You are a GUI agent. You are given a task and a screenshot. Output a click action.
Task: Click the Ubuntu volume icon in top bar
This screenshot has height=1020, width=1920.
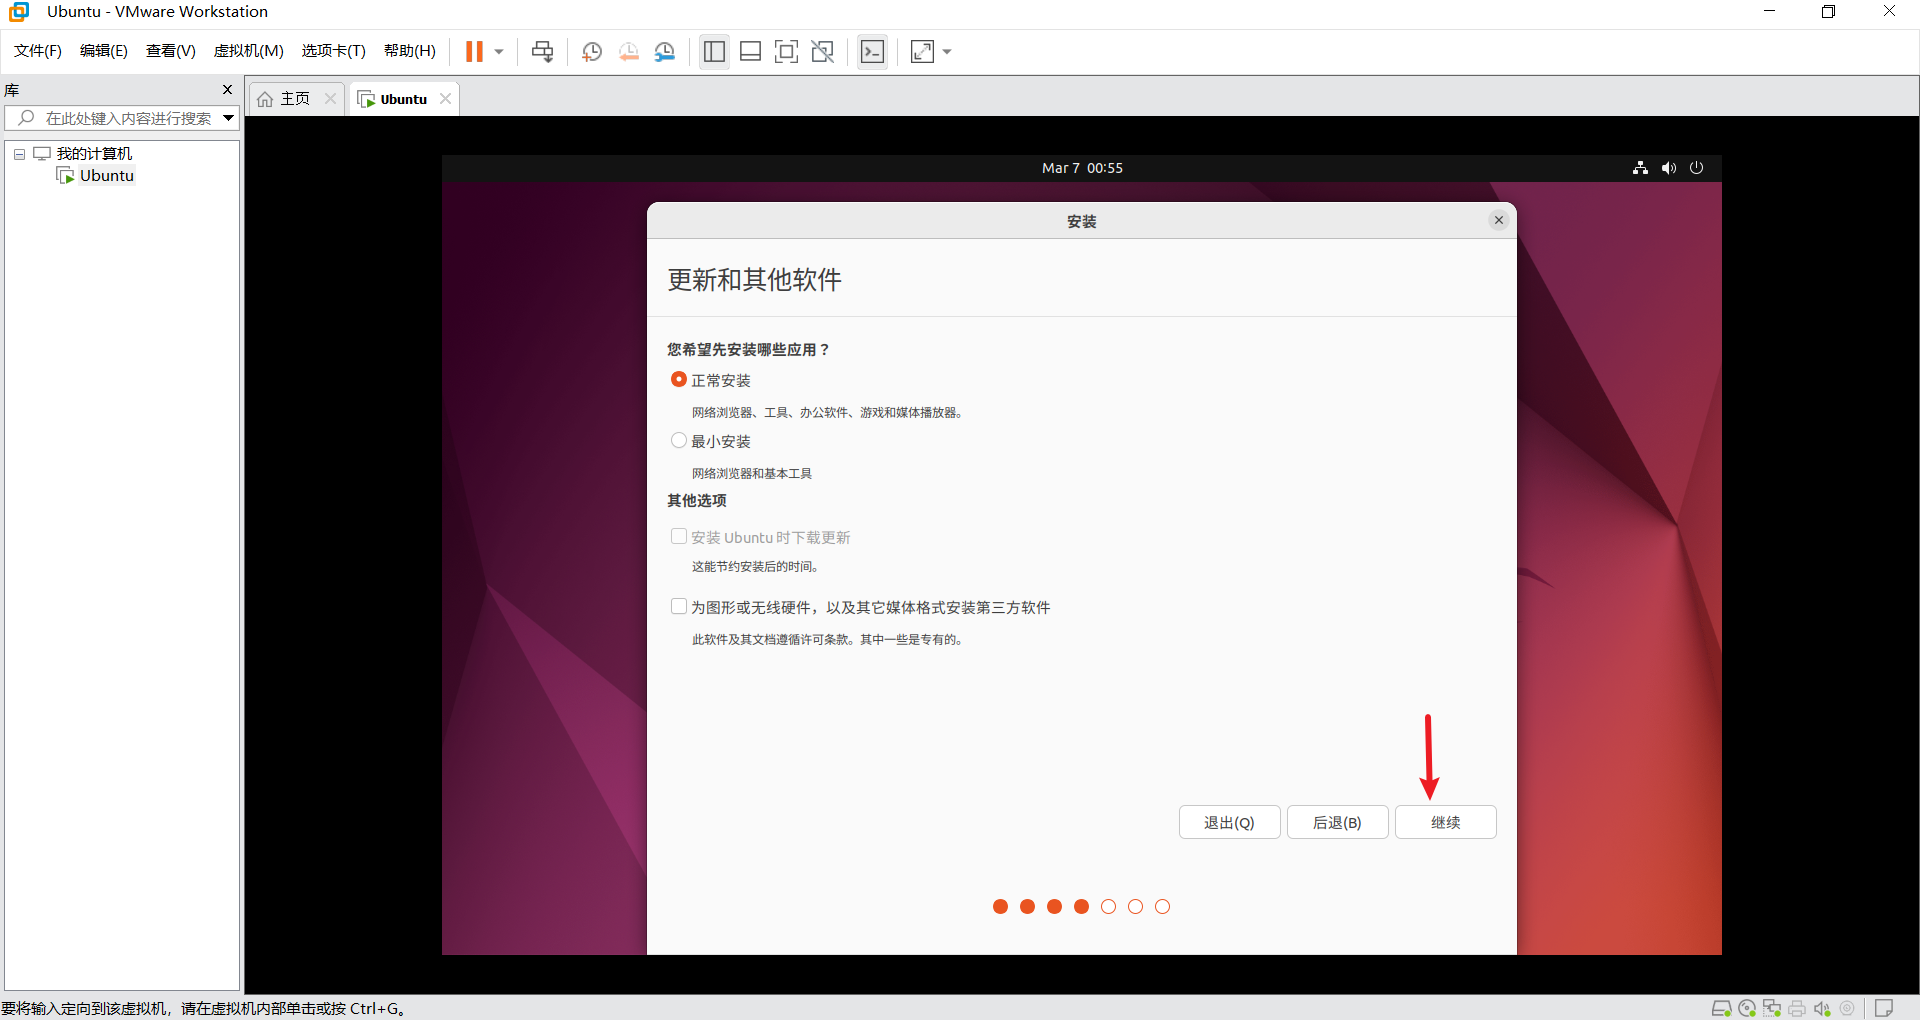pyautogui.click(x=1668, y=168)
